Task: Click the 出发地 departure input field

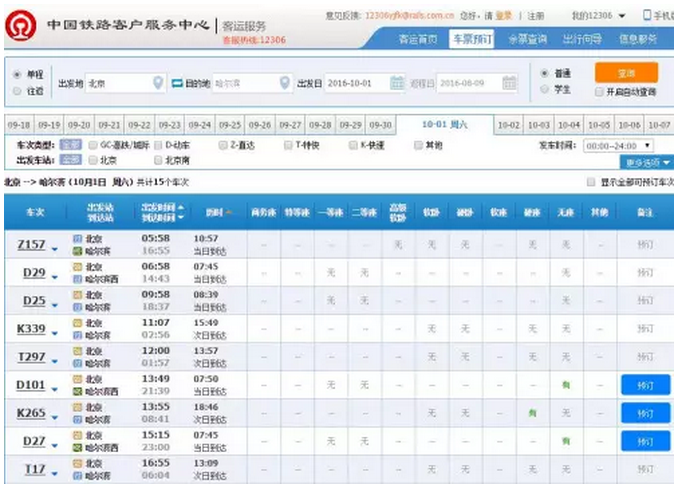Action: [118, 83]
